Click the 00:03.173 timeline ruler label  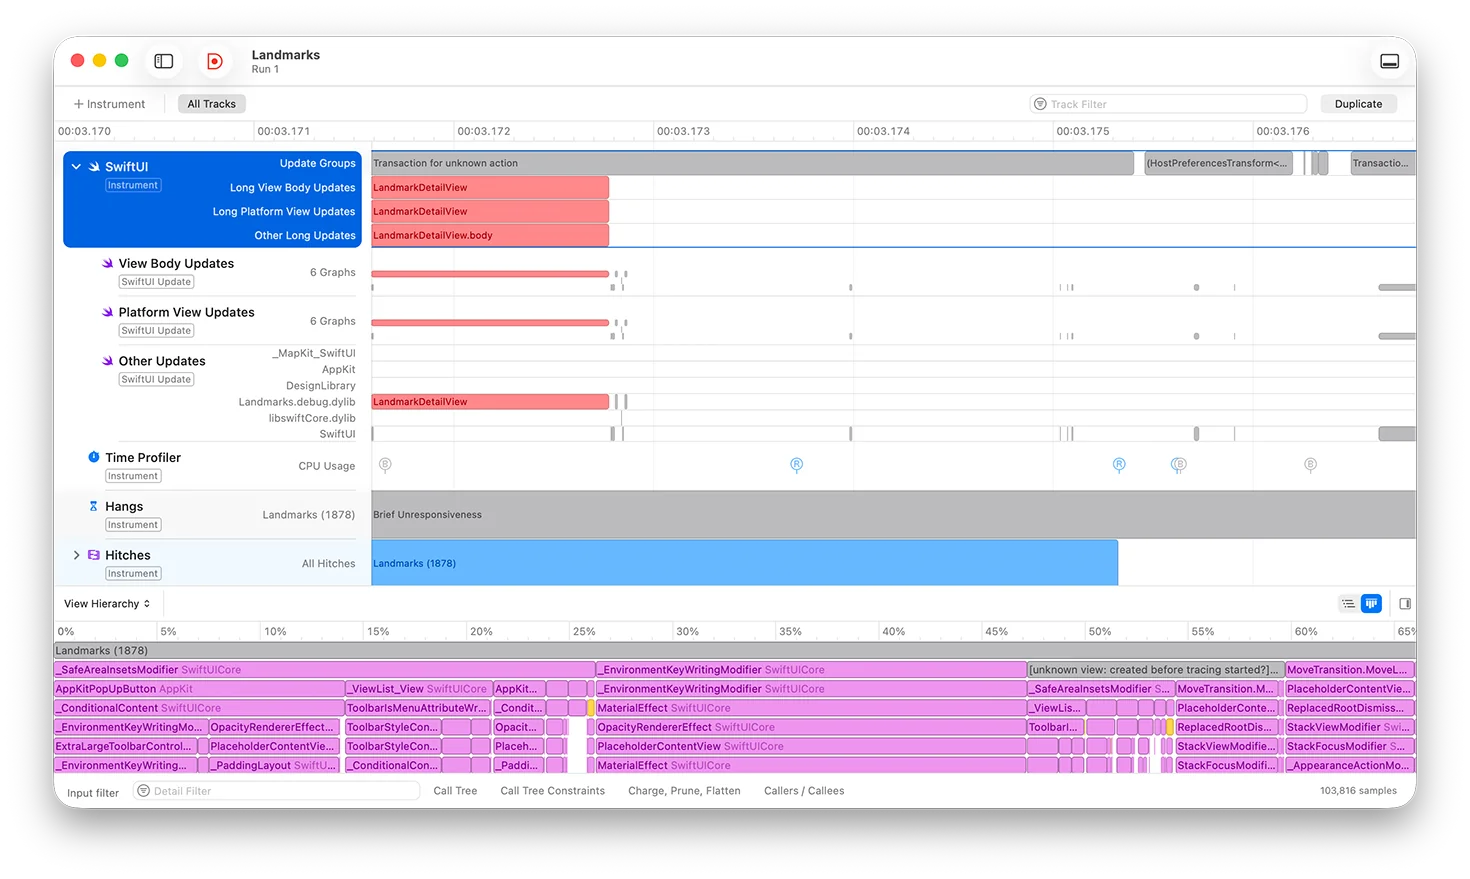pos(683,131)
